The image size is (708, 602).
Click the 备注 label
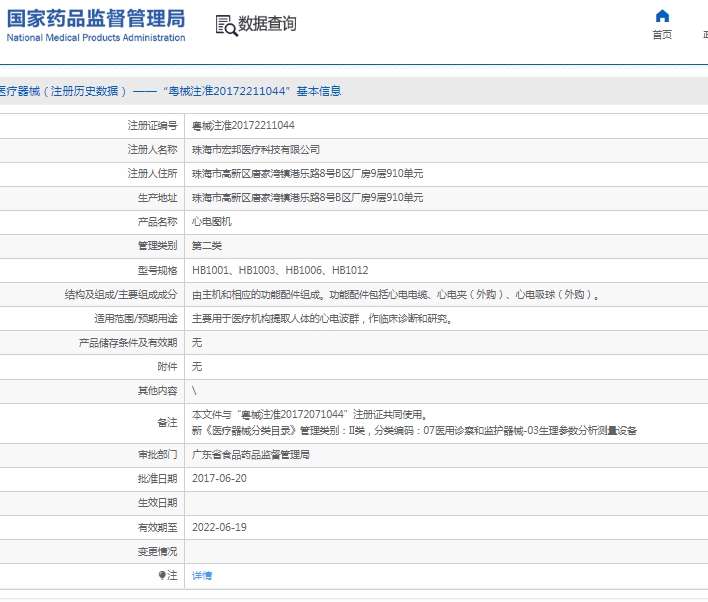tap(167, 423)
